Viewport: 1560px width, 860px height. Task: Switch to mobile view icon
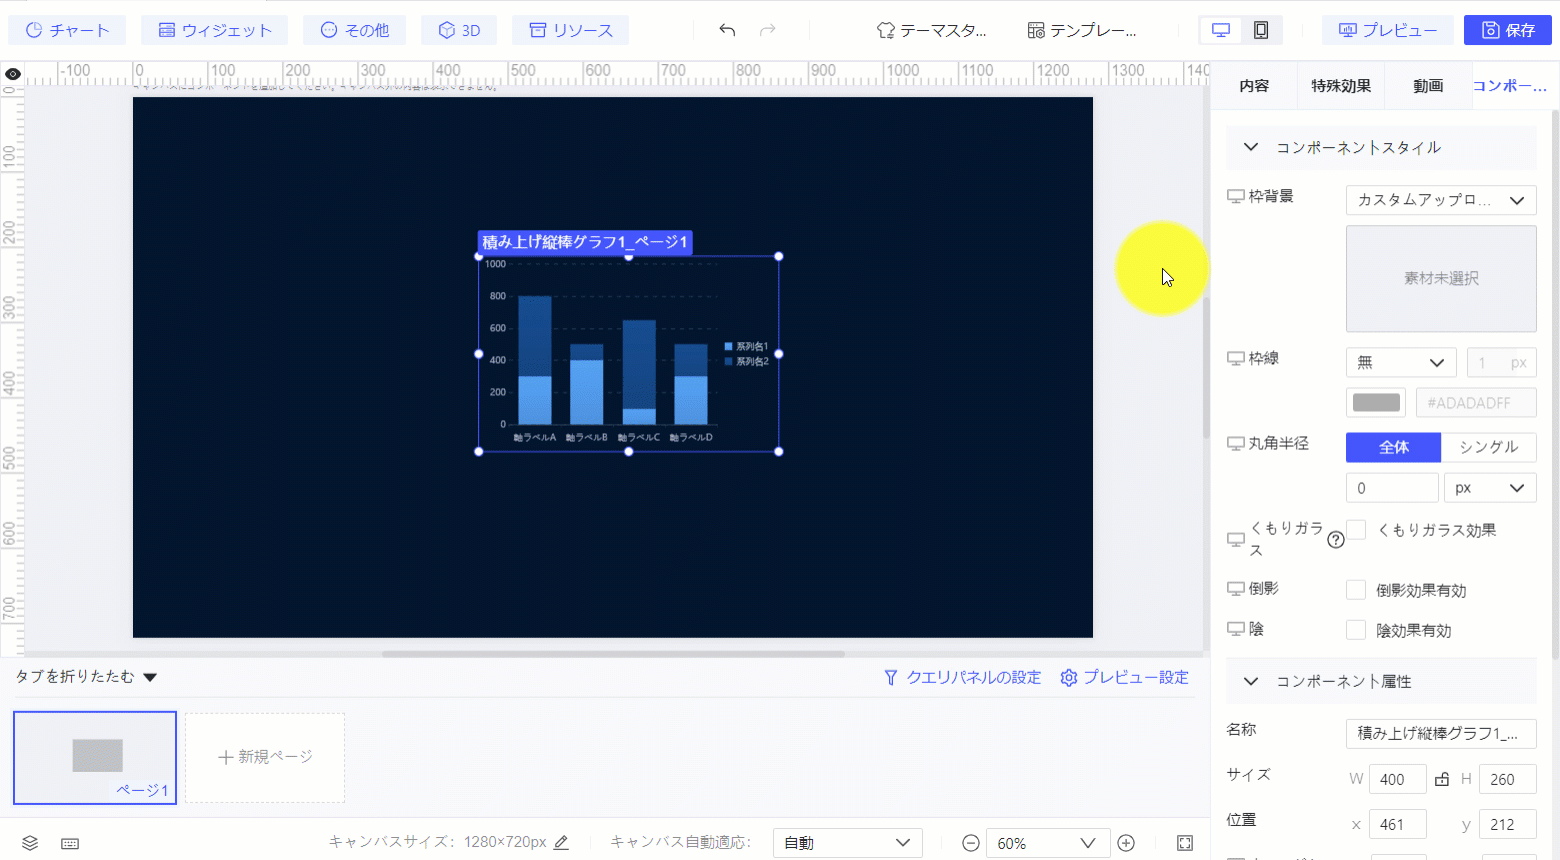(1261, 30)
